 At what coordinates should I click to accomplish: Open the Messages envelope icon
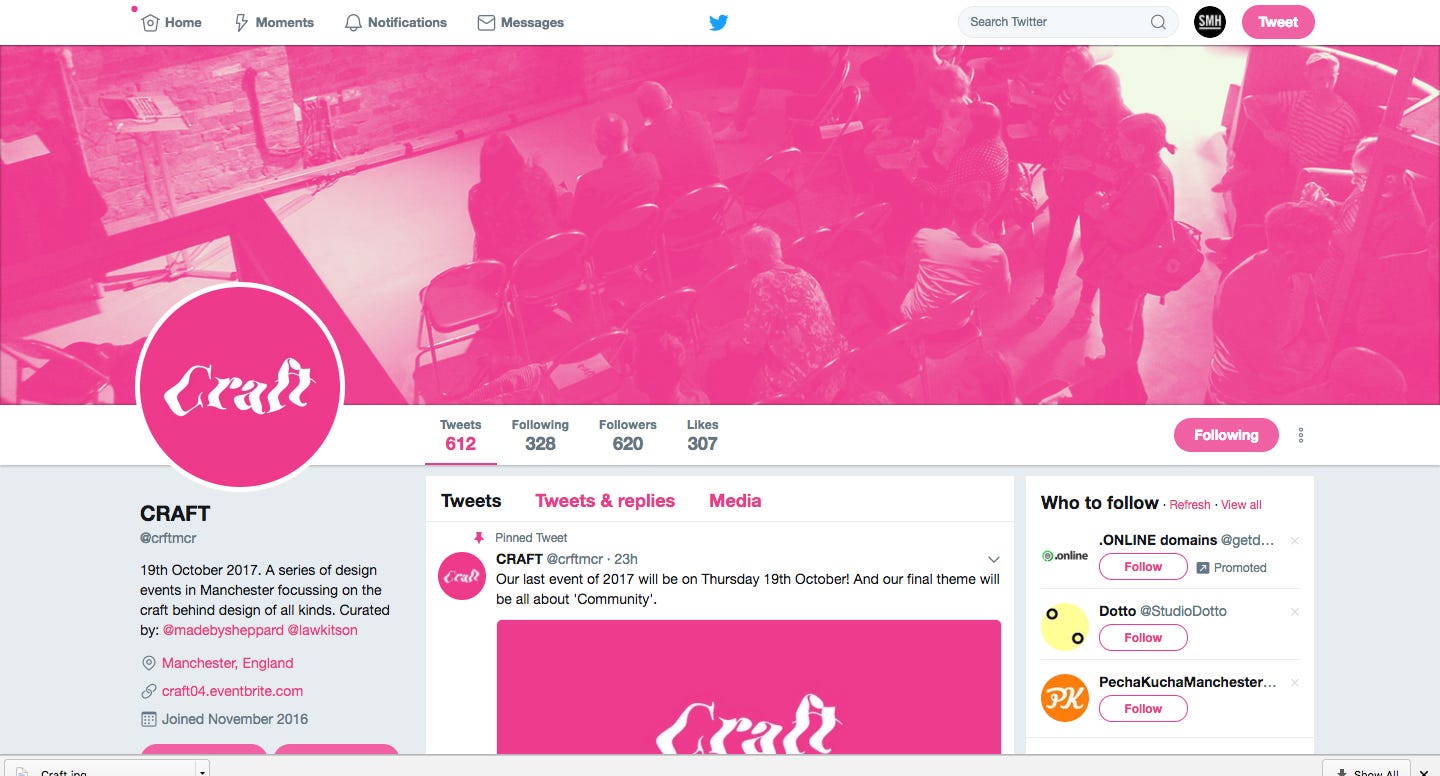pyautogui.click(x=486, y=22)
